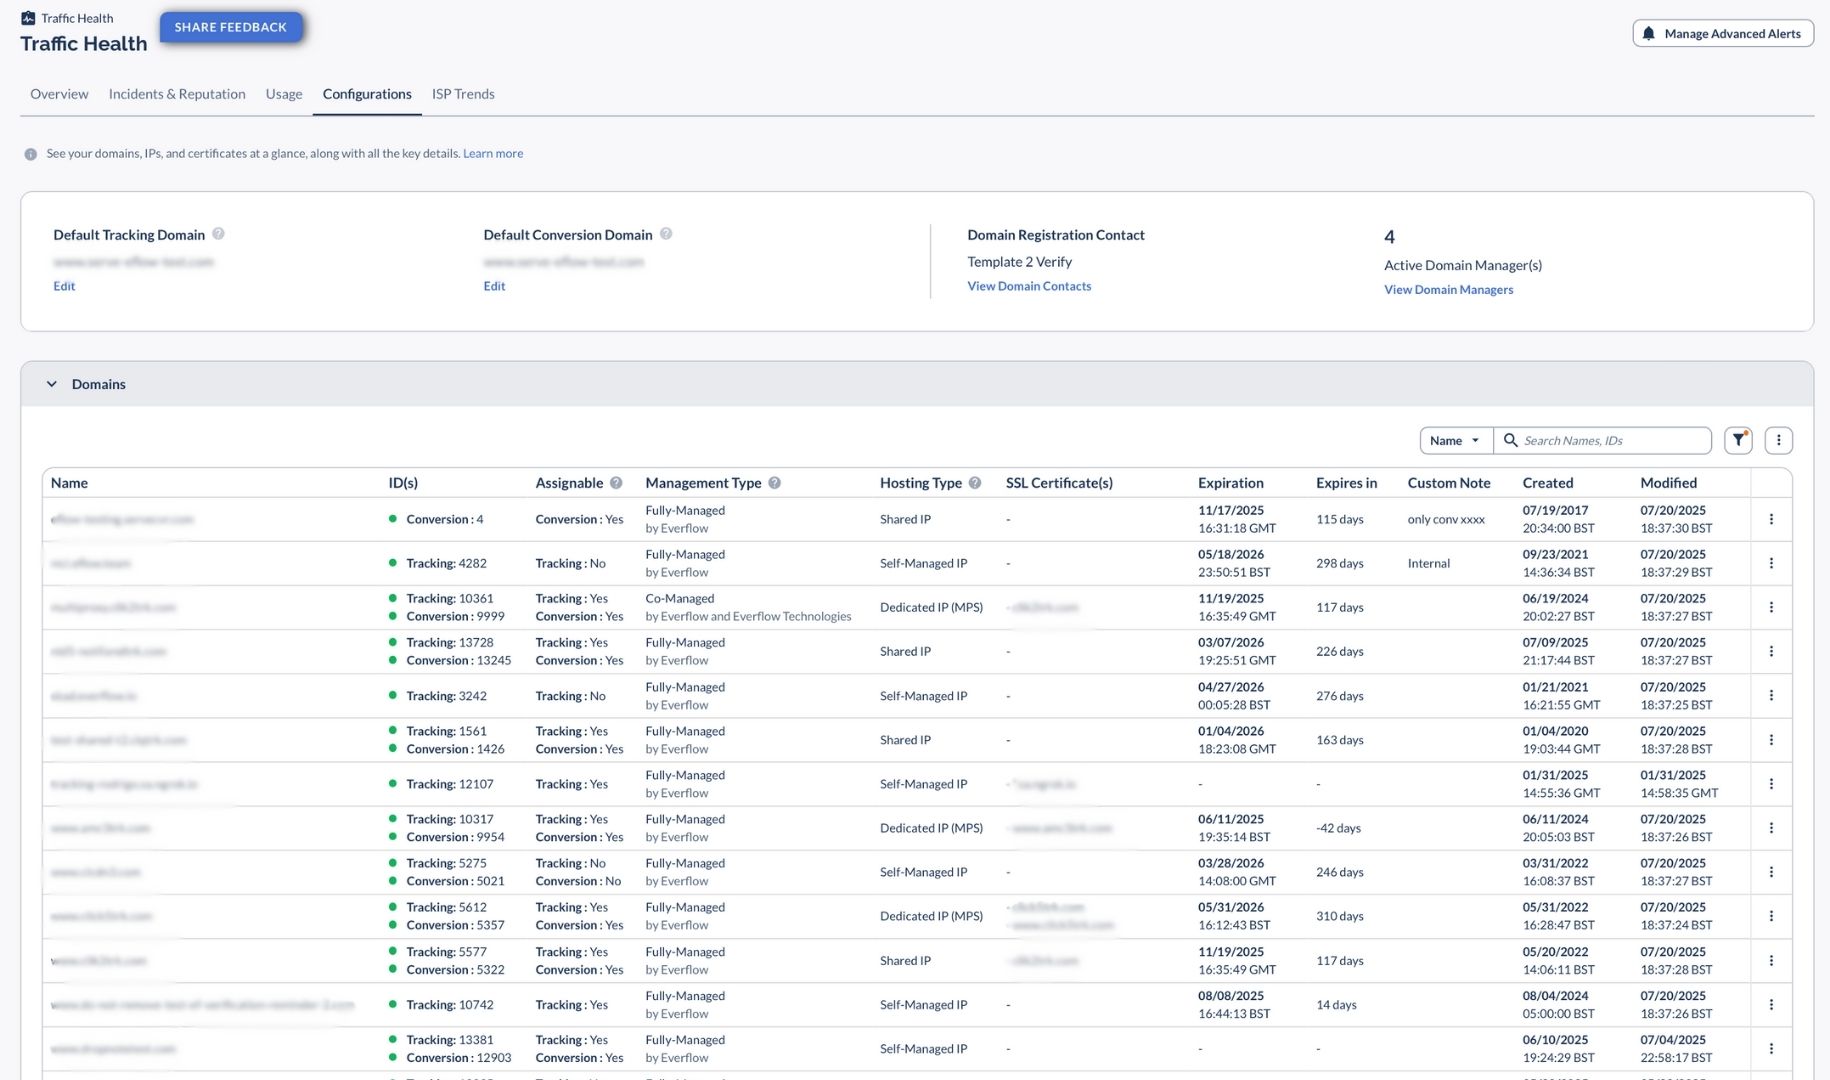Open help icon for Default Tracking Domain
Screen dimensions: 1830x1080
point(218,234)
